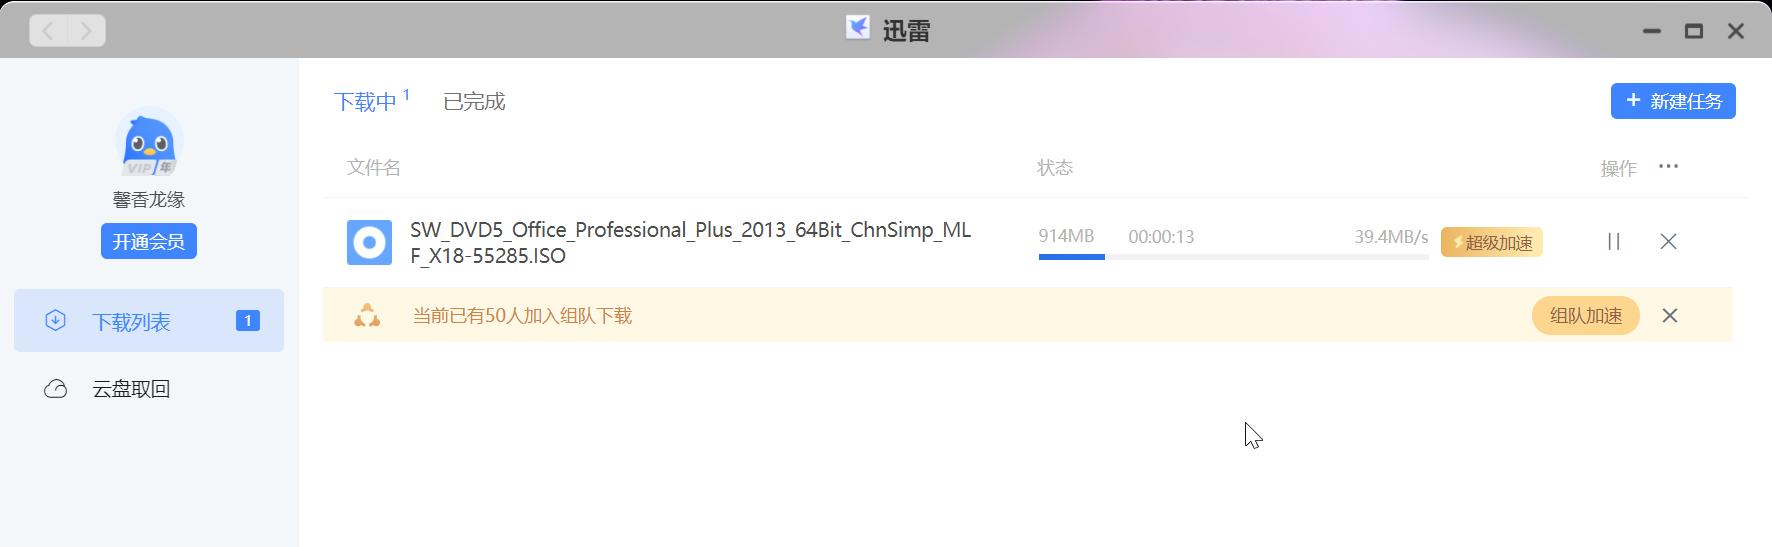Click the 状态 column header

coord(1055,168)
